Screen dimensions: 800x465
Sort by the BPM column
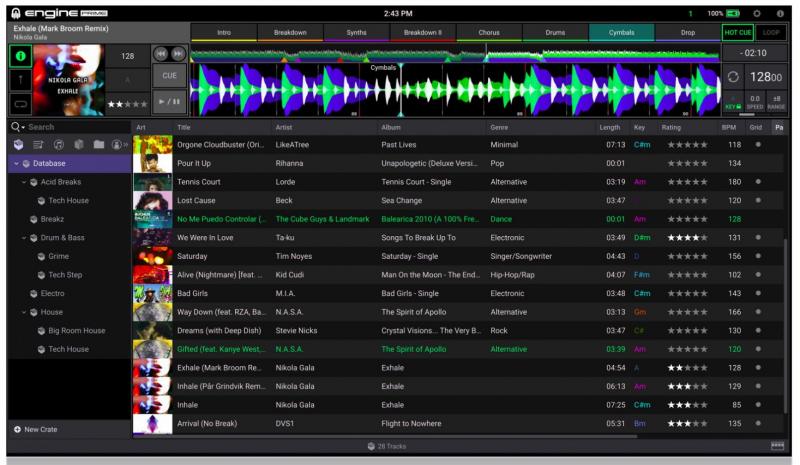pyautogui.click(x=729, y=128)
